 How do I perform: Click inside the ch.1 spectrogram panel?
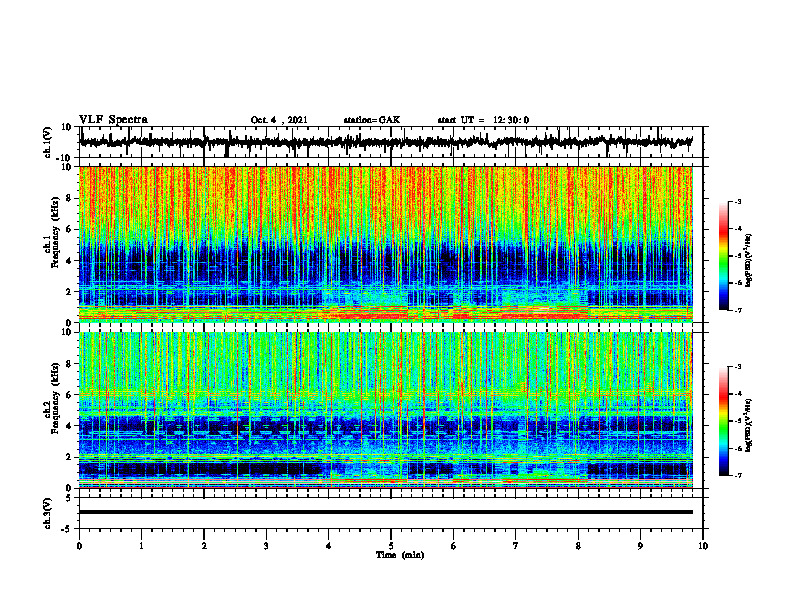point(386,244)
